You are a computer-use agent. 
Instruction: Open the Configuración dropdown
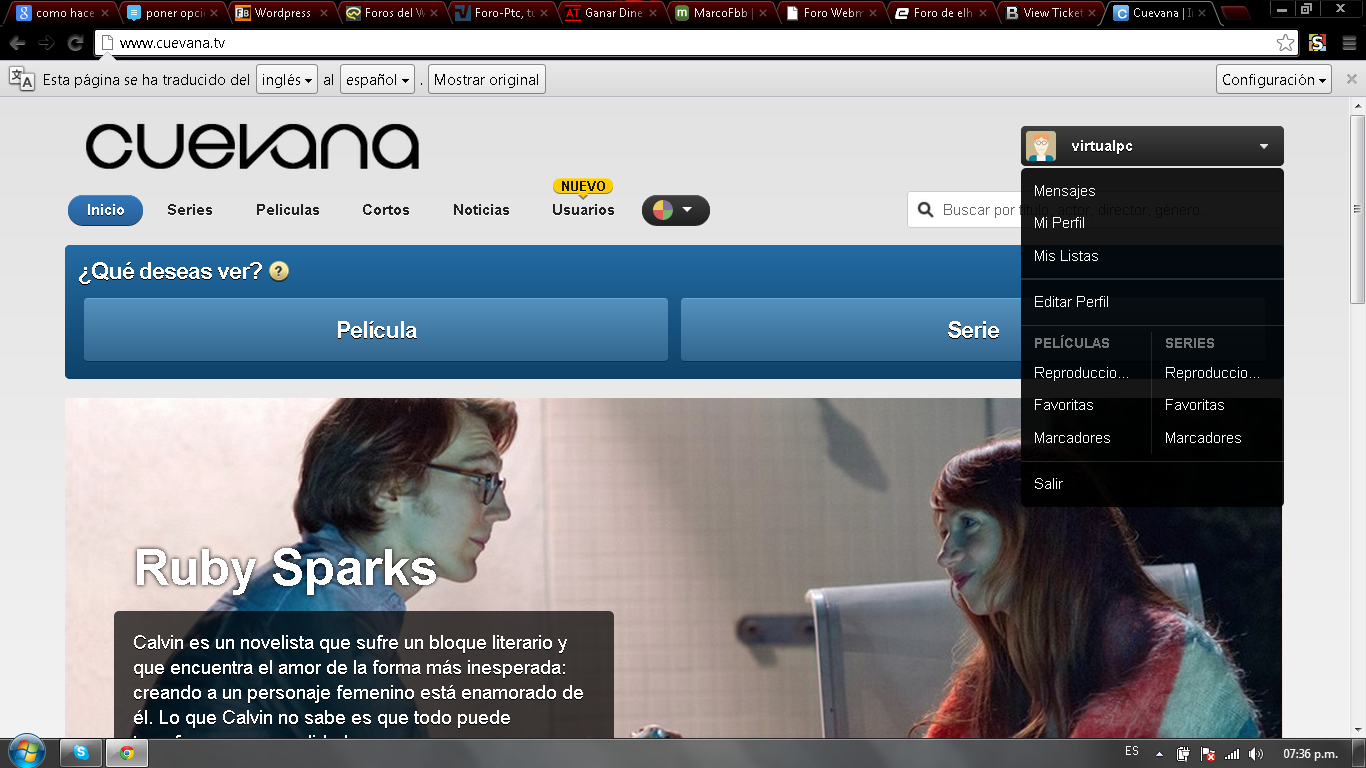[x=1274, y=80]
